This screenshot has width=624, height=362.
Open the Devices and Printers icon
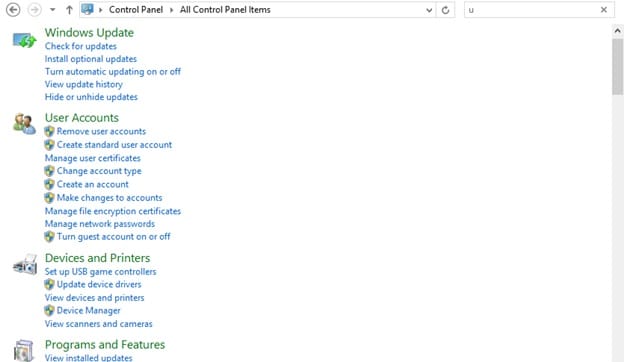[25, 265]
